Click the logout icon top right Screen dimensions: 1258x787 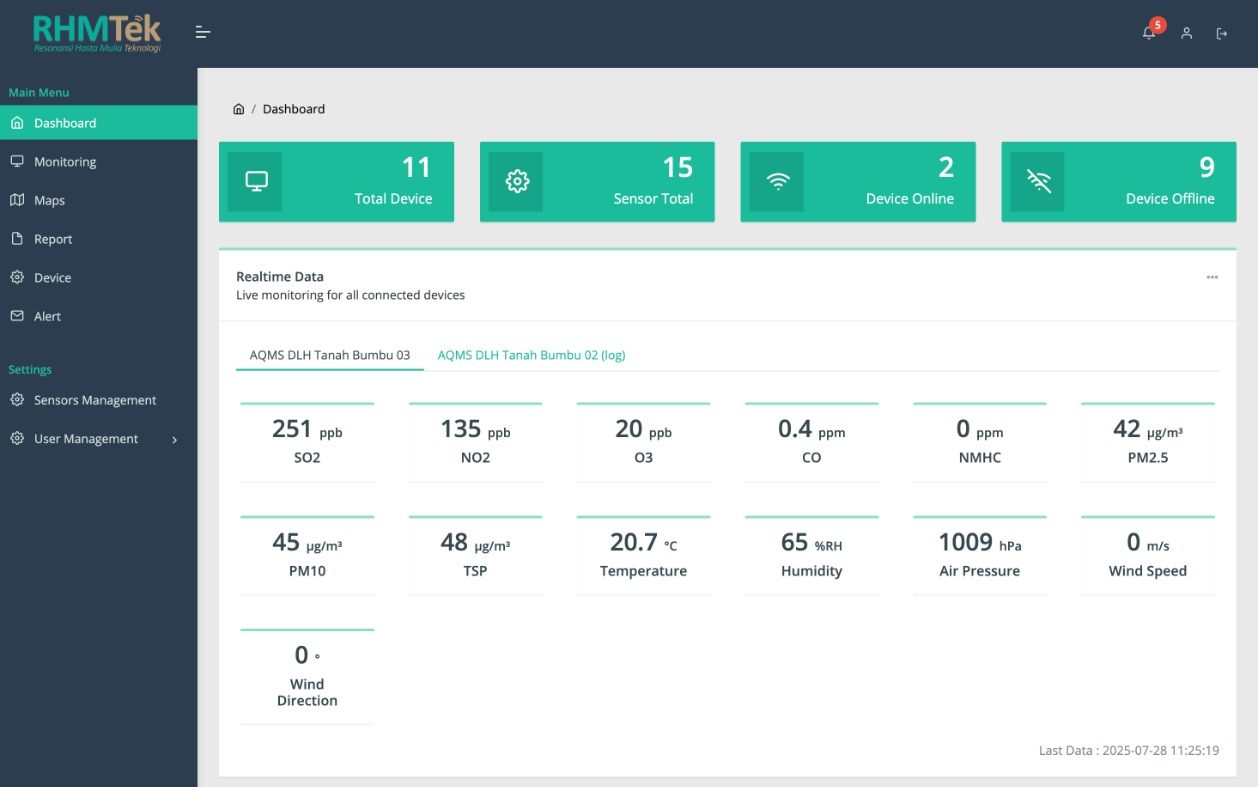point(1221,32)
